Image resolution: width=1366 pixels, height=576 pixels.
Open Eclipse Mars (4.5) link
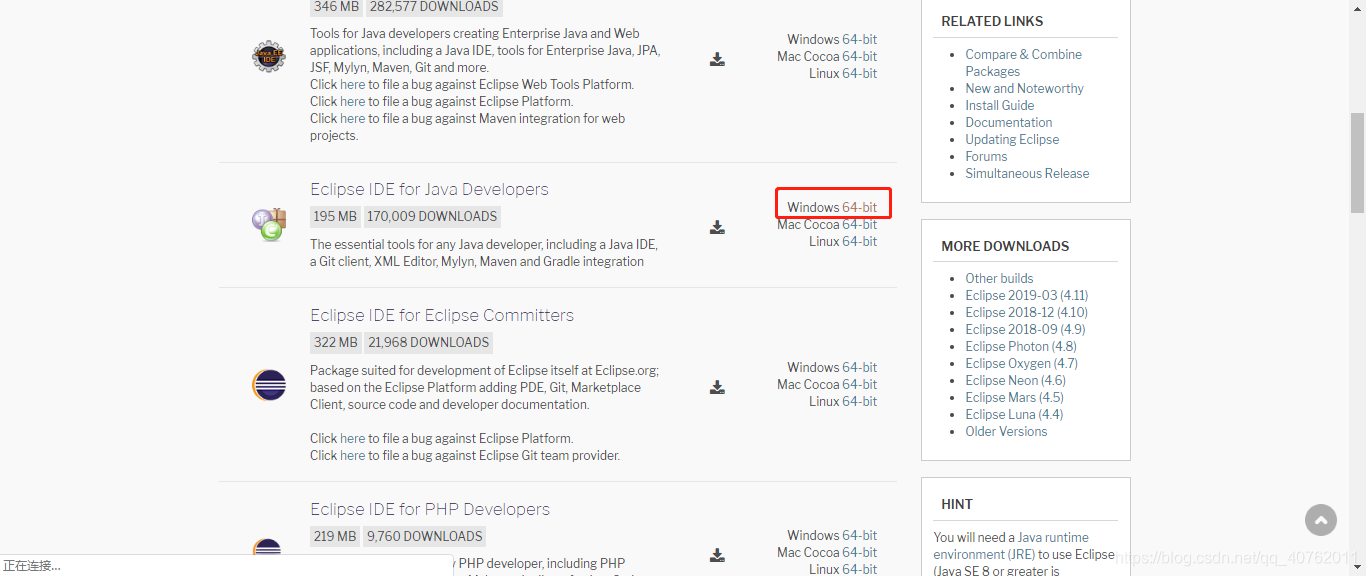pos(1014,397)
